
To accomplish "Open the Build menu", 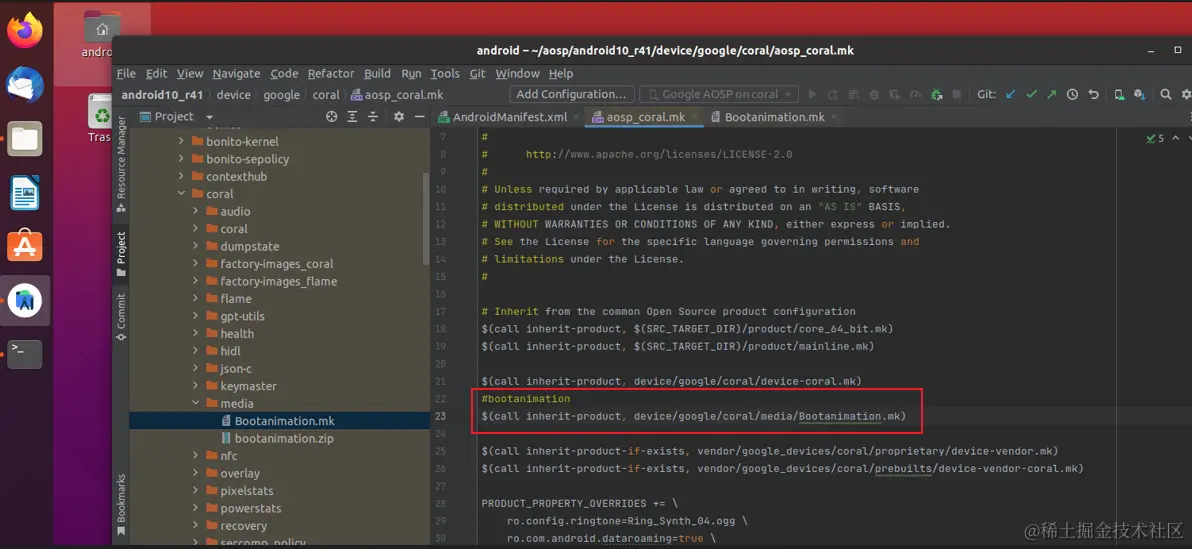I will (377, 74).
